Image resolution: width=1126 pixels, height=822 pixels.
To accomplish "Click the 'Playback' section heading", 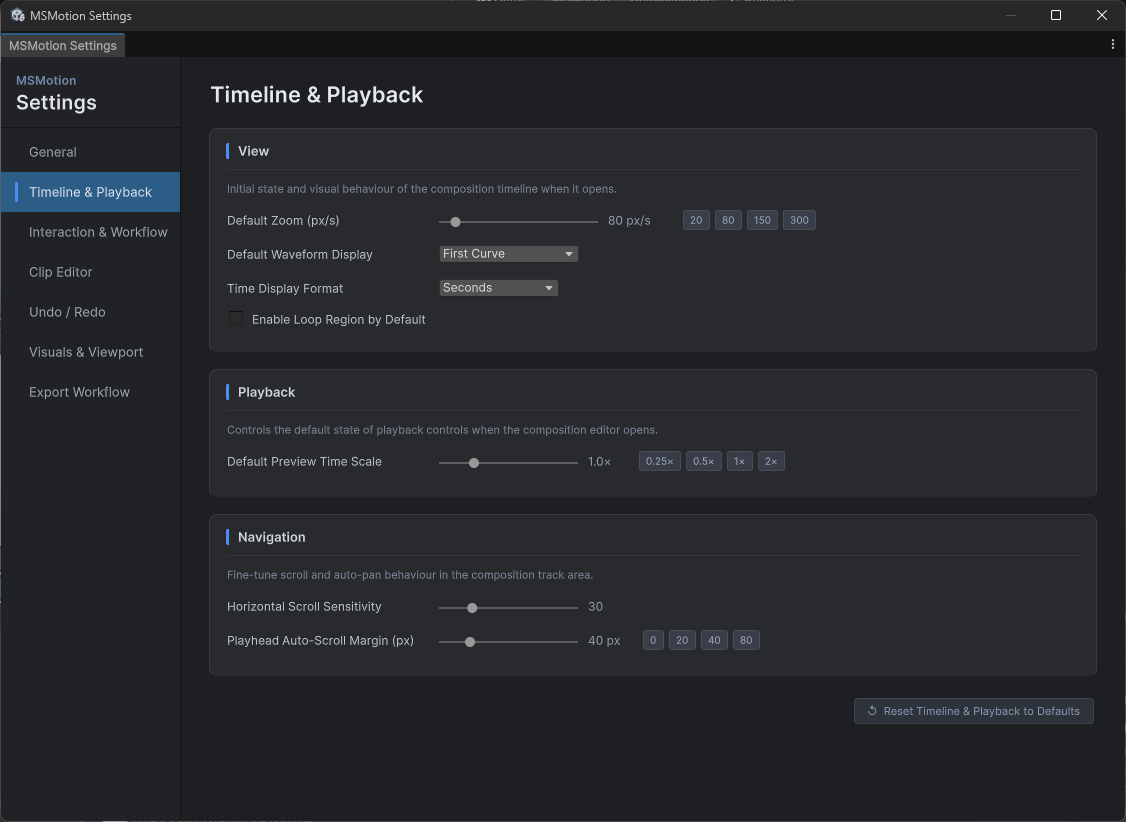I will [x=266, y=392].
